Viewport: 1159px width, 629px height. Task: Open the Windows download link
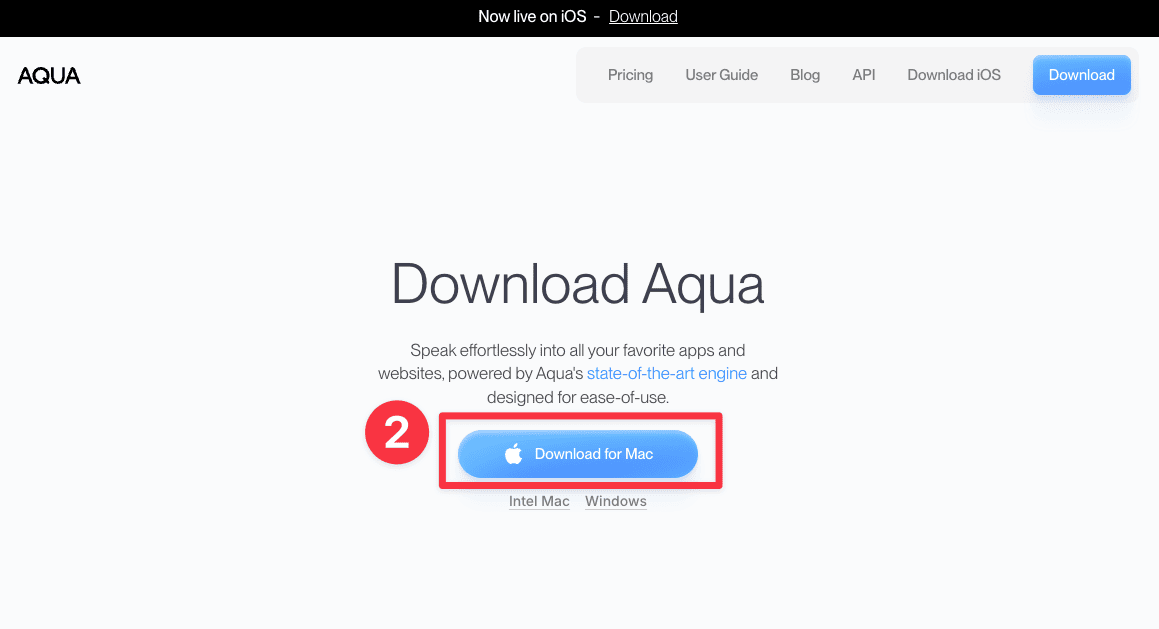[x=616, y=501]
